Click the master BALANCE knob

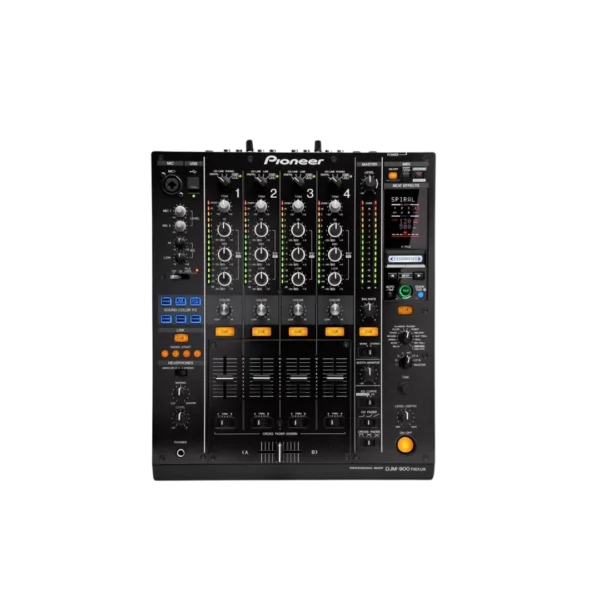tap(369, 309)
